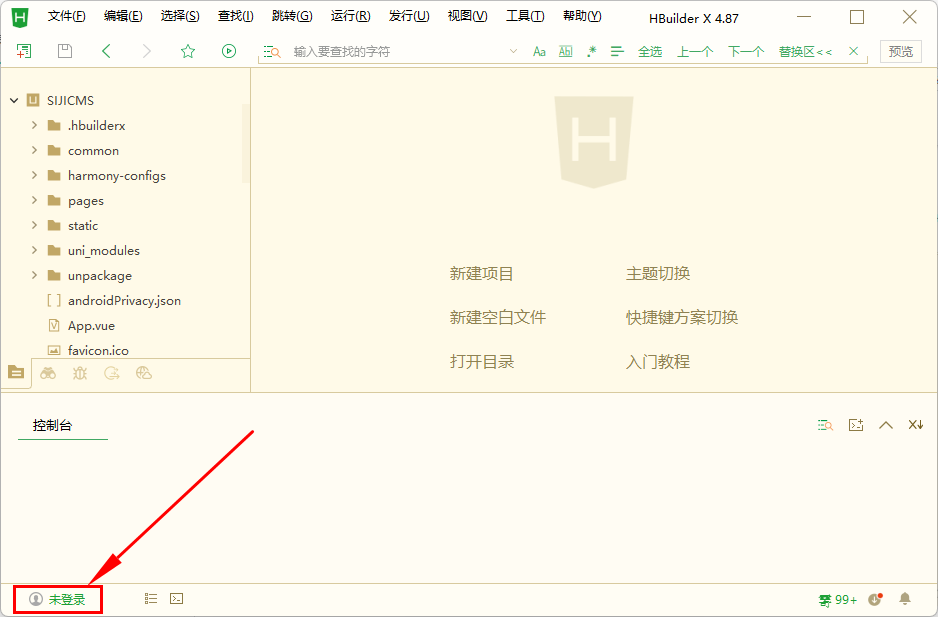Click the bug debug panel icon

[x=80, y=373]
